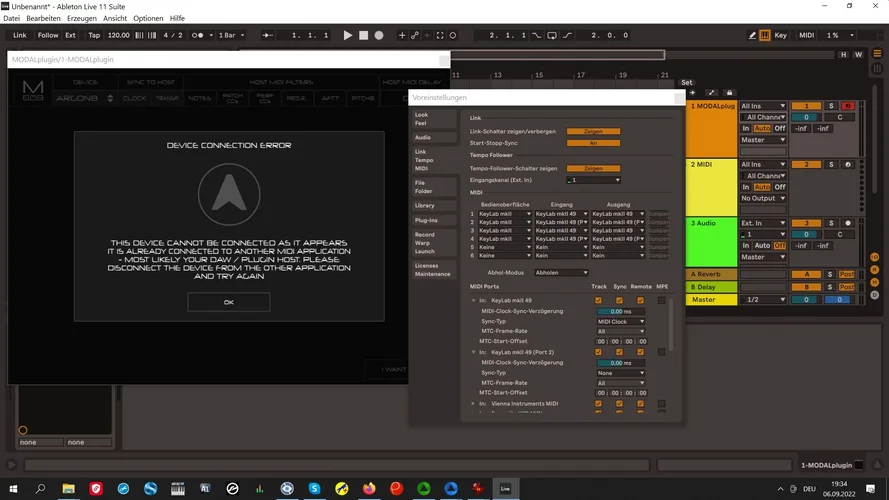This screenshot has height=500, width=889.
Task: Arm the 3 Audio track for recording
Action: pos(847,223)
